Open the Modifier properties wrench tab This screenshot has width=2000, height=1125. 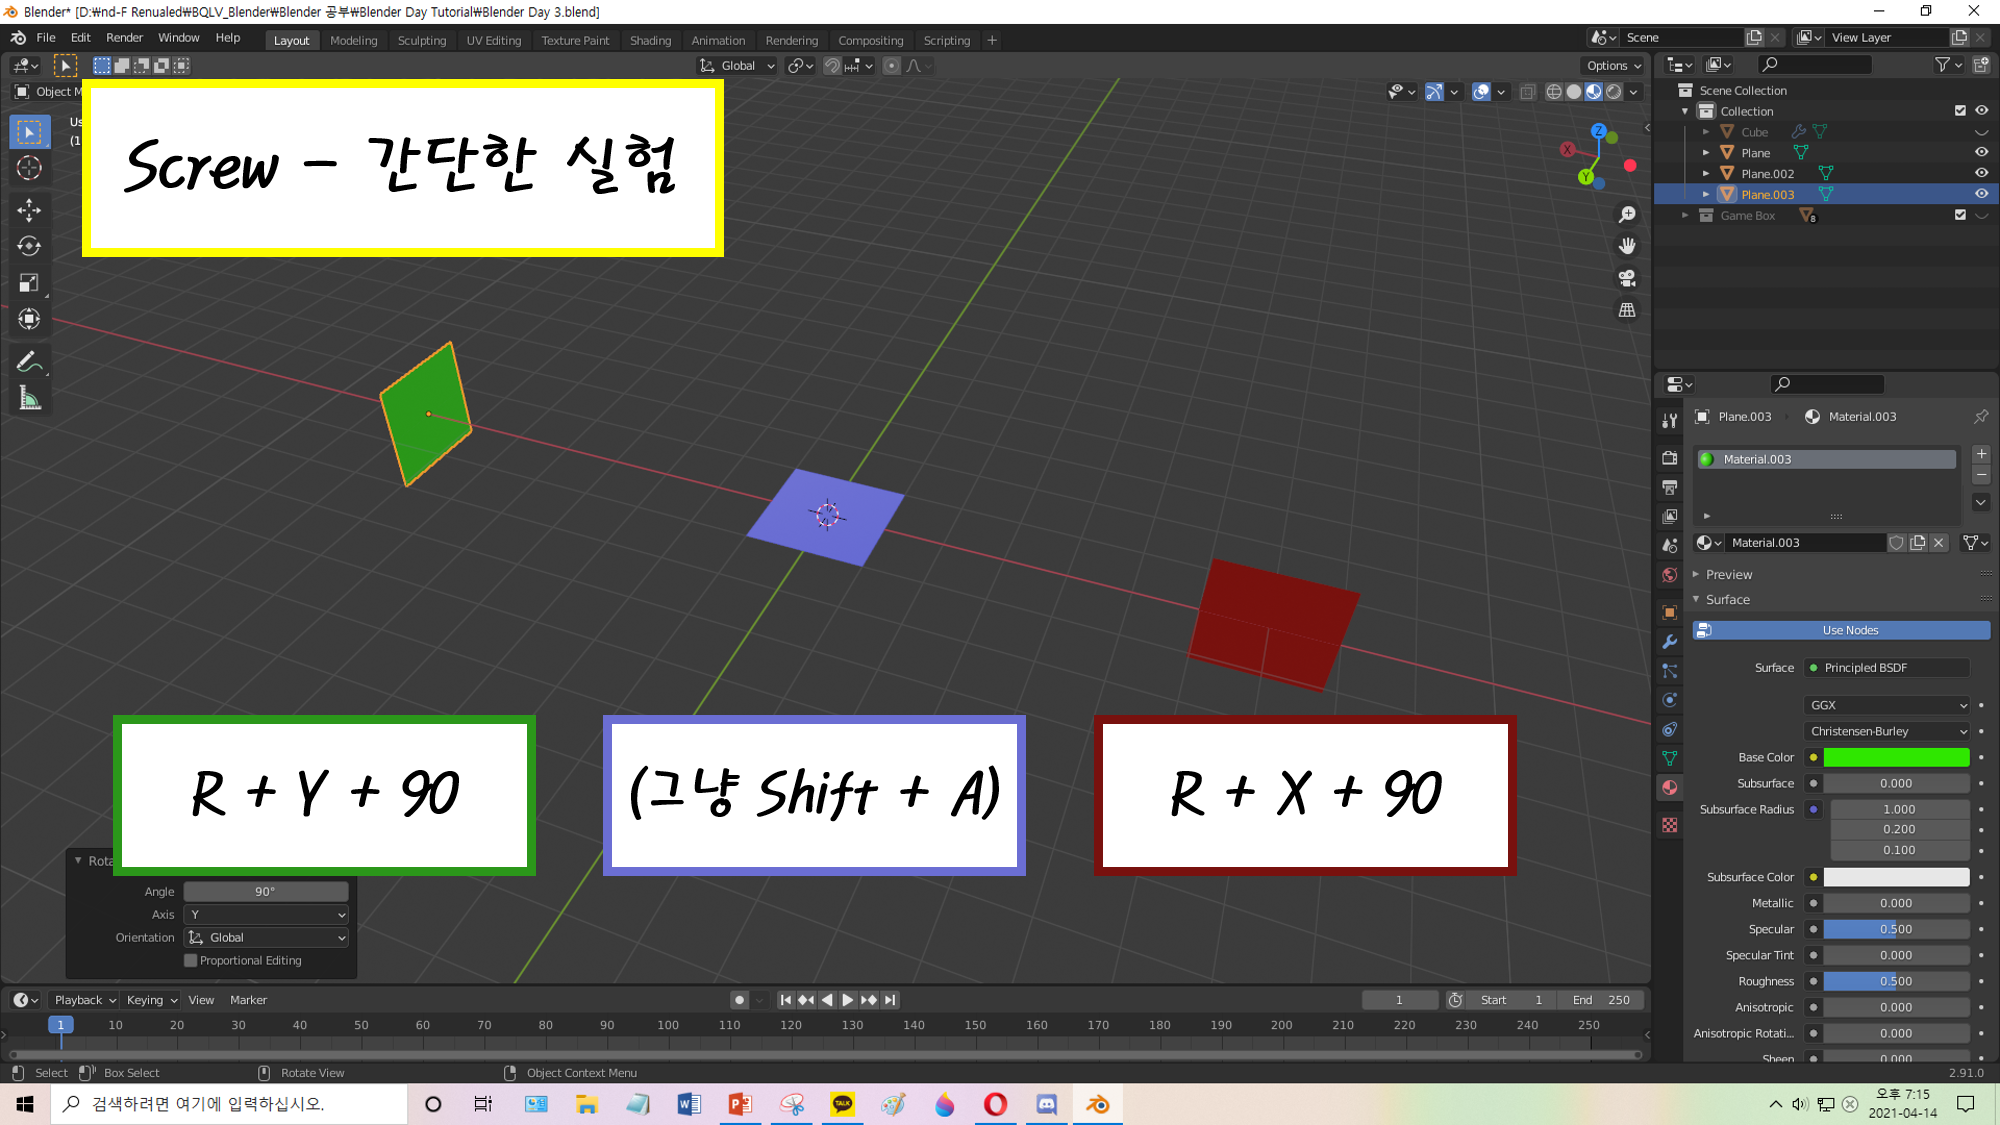(1669, 642)
